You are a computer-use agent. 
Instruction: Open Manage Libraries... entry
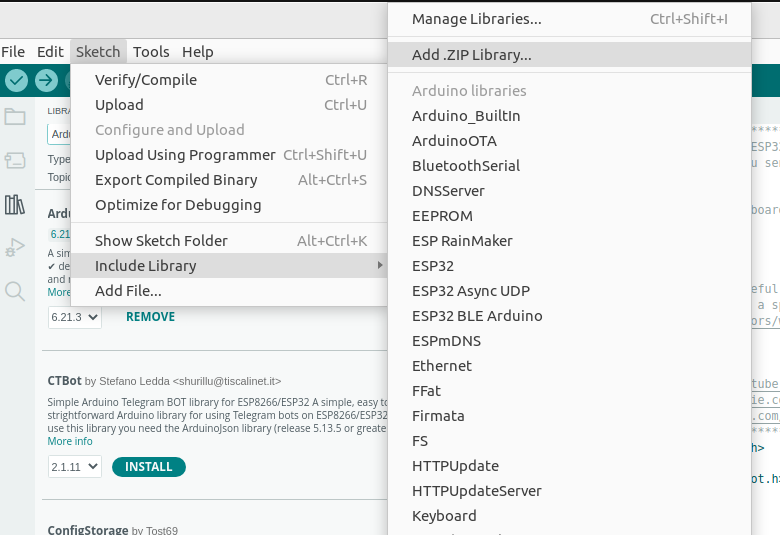pos(570,19)
